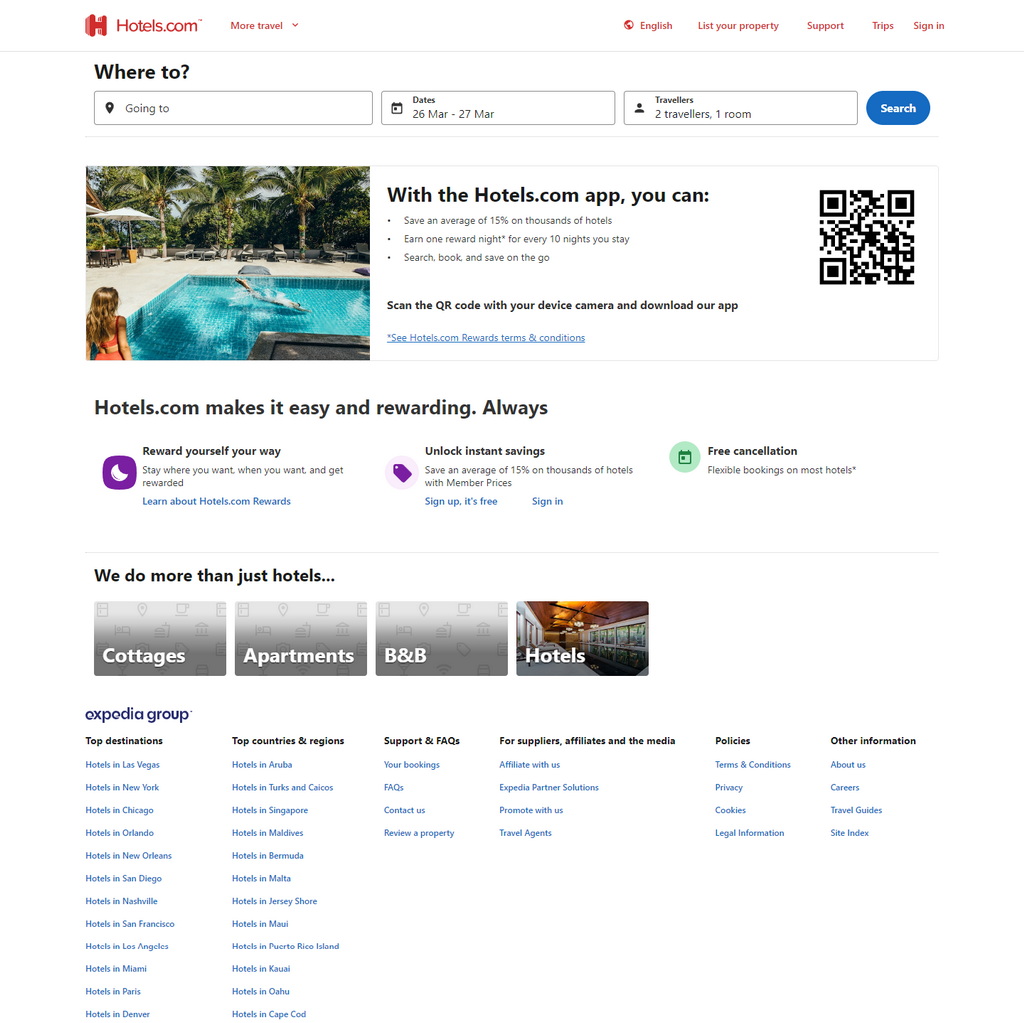
Task: Open the FAQs footer link
Action: 394,787
